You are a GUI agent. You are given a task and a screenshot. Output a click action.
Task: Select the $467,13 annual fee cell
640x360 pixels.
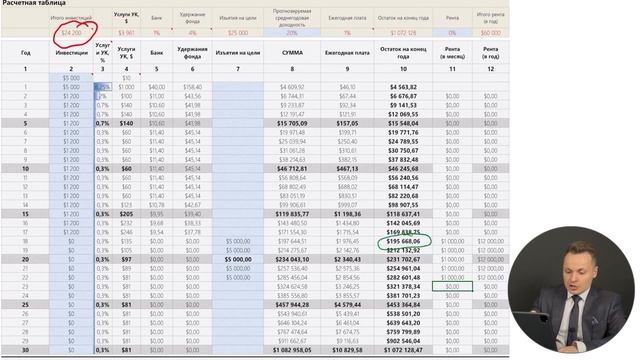click(x=347, y=169)
